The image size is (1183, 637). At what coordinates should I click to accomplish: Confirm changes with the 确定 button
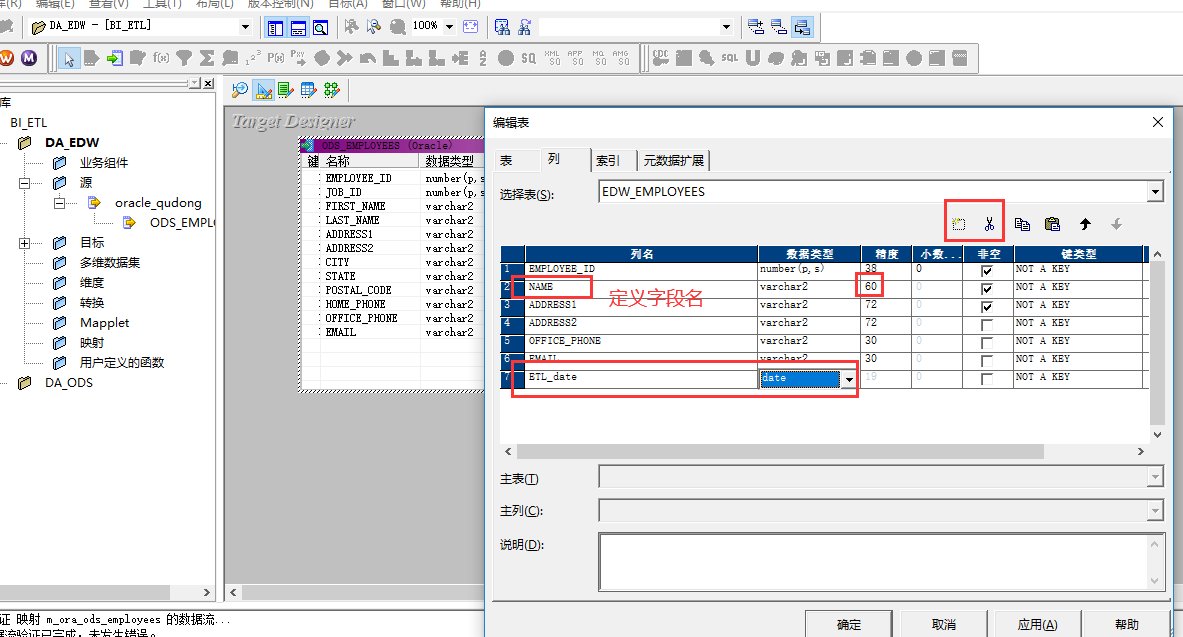847,624
